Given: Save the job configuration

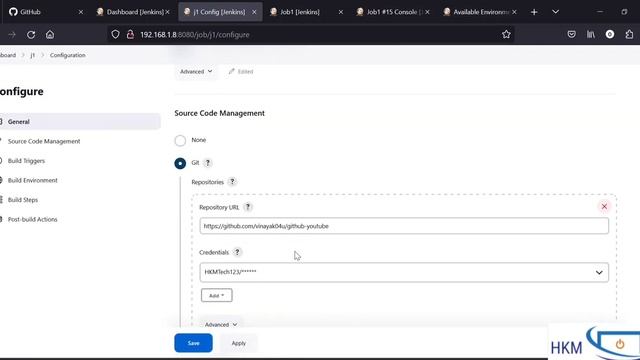Looking at the screenshot, I should coord(193,343).
